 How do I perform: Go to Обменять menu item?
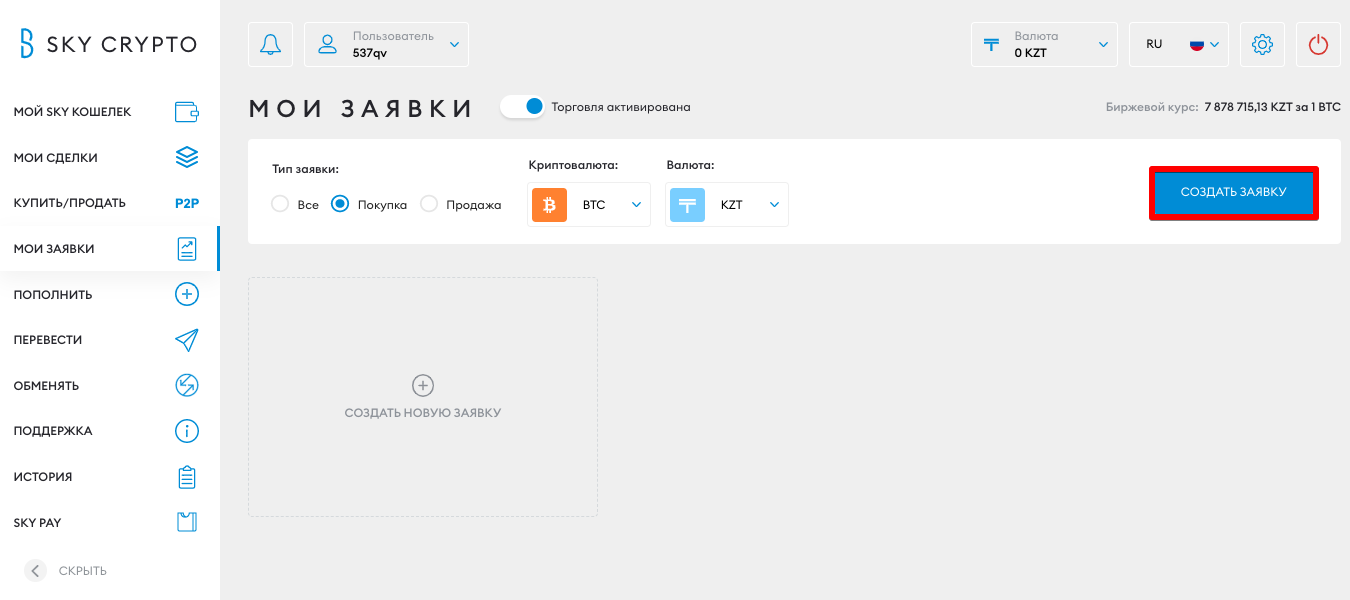pyautogui.click(x=109, y=385)
